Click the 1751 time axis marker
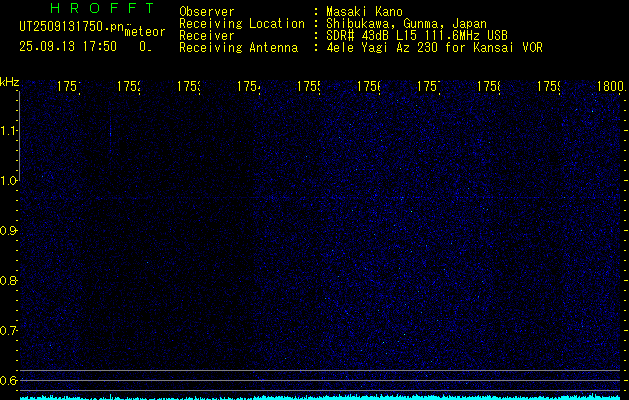 tap(69, 86)
